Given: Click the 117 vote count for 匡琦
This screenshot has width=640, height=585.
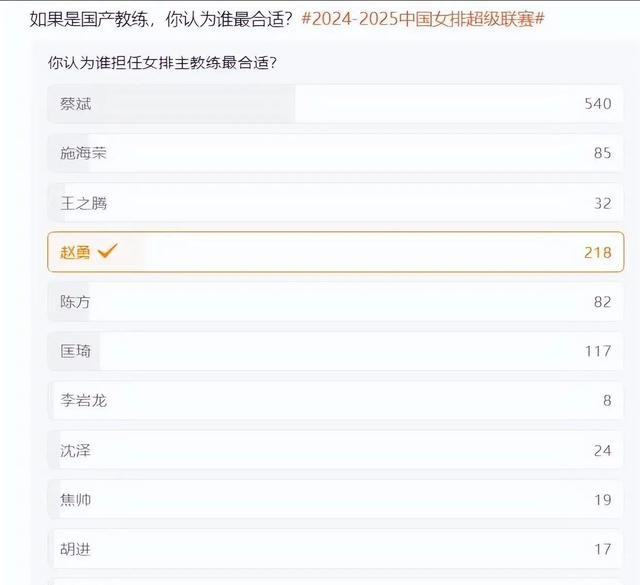Looking at the screenshot, I should pyautogui.click(x=597, y=351).
